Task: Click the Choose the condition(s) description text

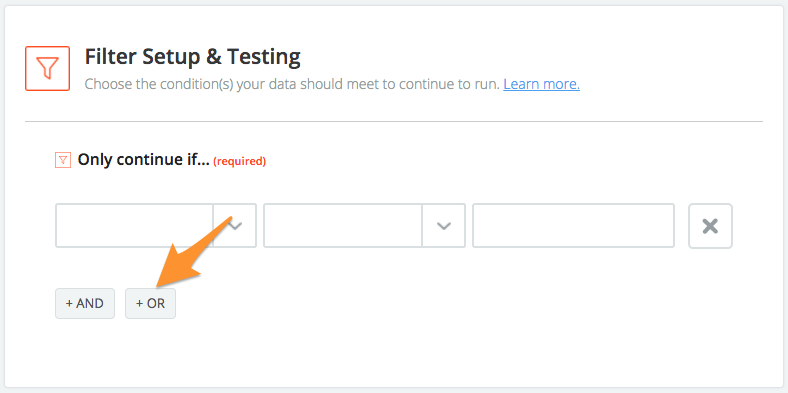Action: pos(292,84)
